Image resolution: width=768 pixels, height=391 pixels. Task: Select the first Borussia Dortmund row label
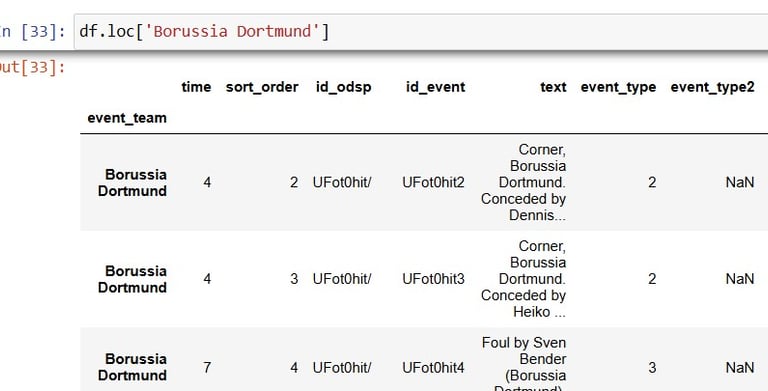132,183
